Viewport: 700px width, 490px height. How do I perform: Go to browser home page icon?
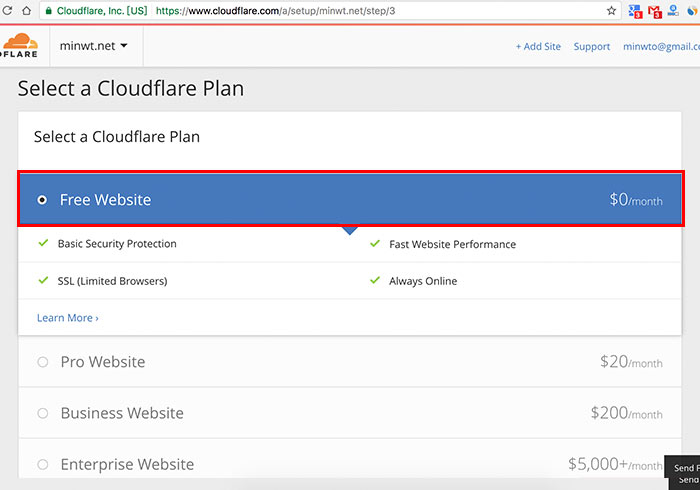click(x=26, y=10)
